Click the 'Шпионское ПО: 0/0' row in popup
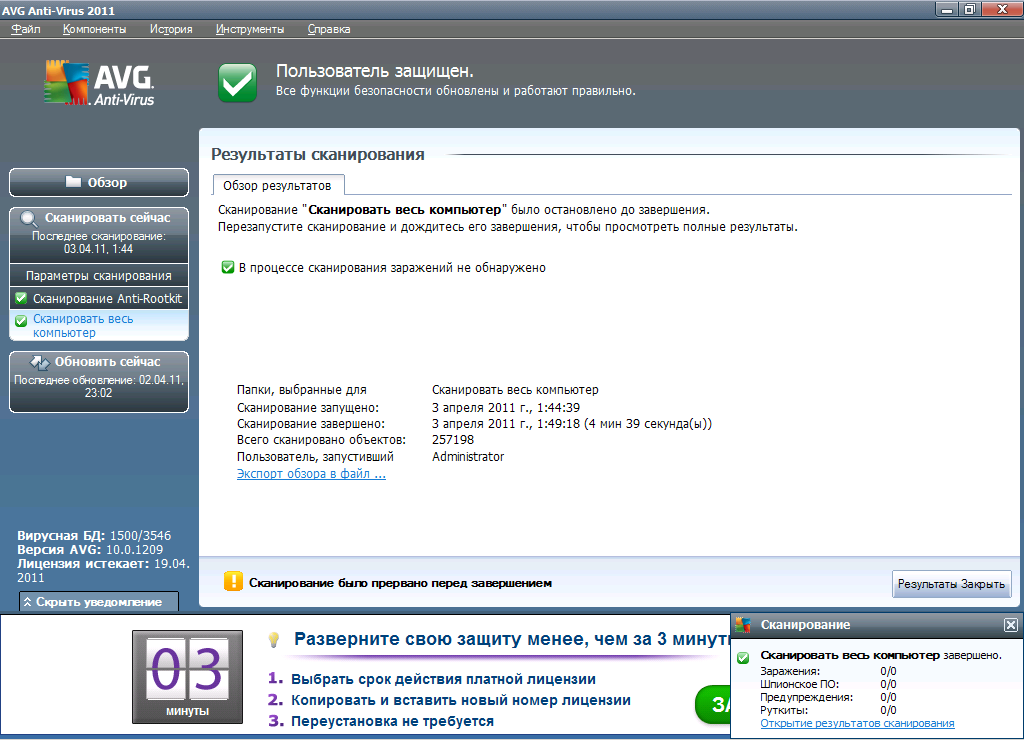 tap(828, 684)
